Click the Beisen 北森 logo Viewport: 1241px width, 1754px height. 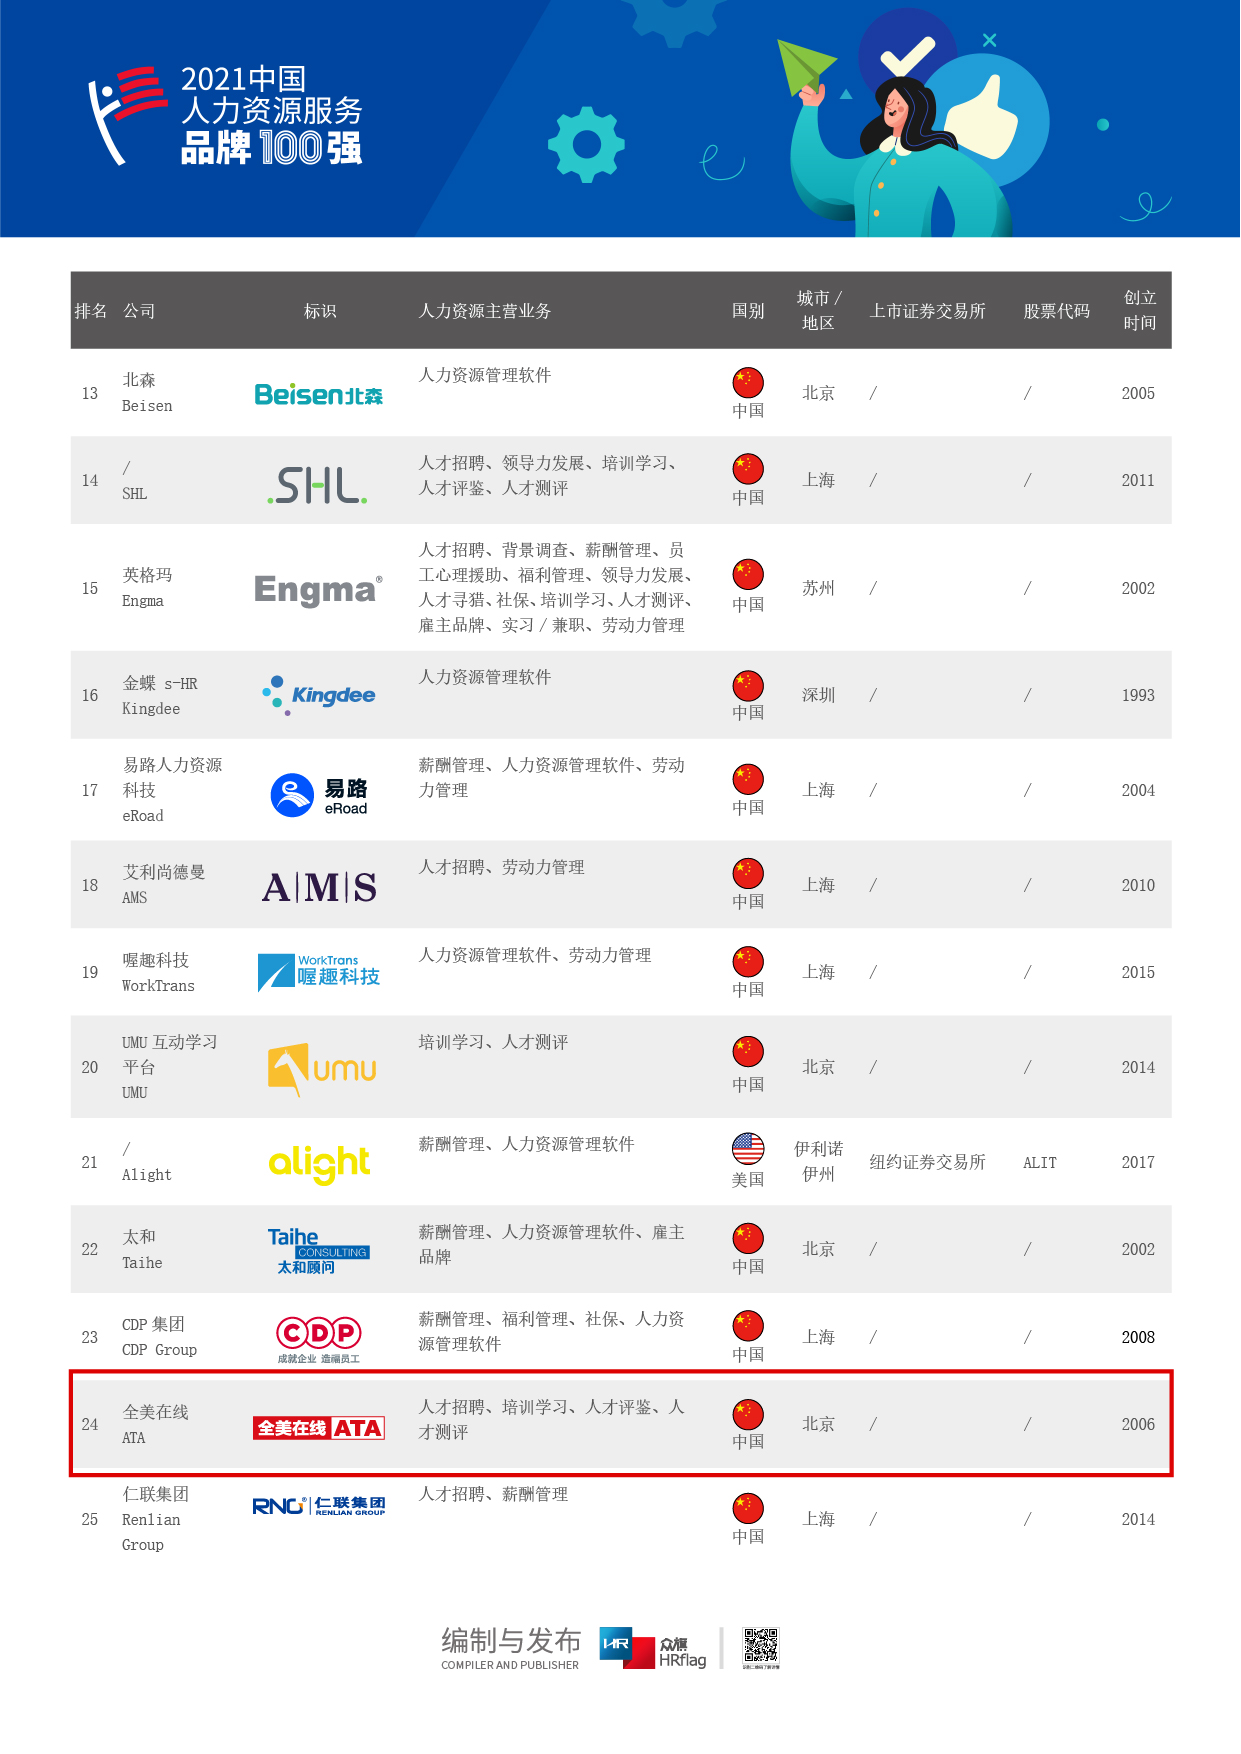pos(318,394)
